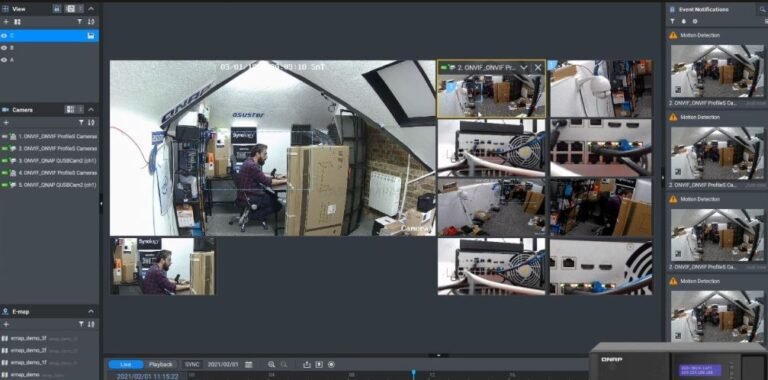Switch to Playback mode
Image resolution: width=768 pixels, height=380 pixels.
pyautogui.click(x=161, y=364)
